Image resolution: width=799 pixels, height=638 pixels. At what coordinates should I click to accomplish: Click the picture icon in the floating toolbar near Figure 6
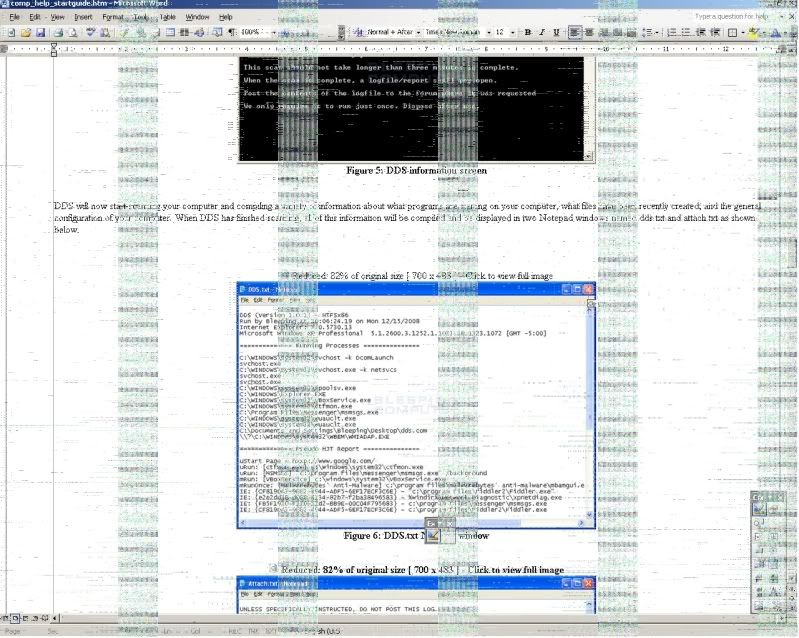click(433, 535)
